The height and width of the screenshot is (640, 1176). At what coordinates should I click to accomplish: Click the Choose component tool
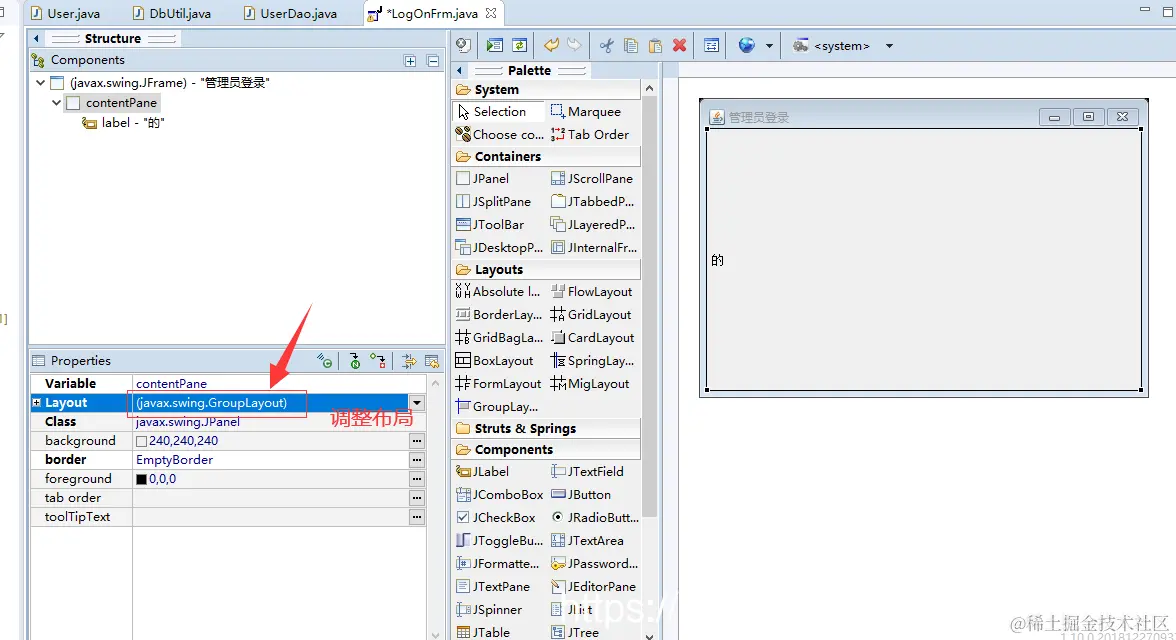click(500, 135)
